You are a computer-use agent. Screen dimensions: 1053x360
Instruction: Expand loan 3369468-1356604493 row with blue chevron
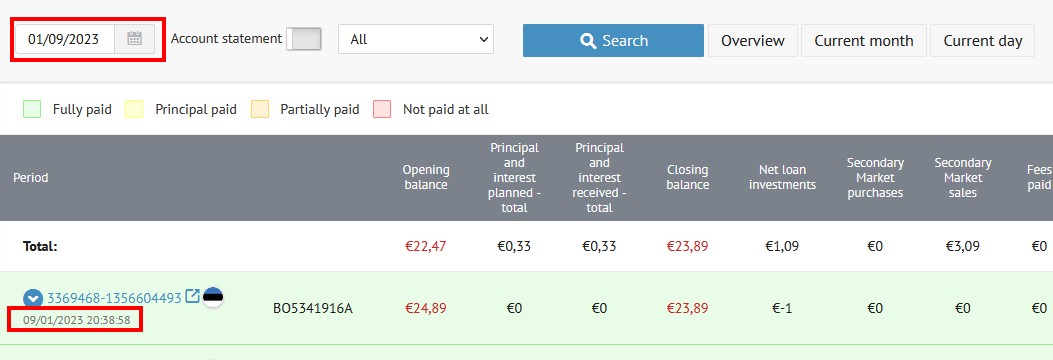point(33,299)
